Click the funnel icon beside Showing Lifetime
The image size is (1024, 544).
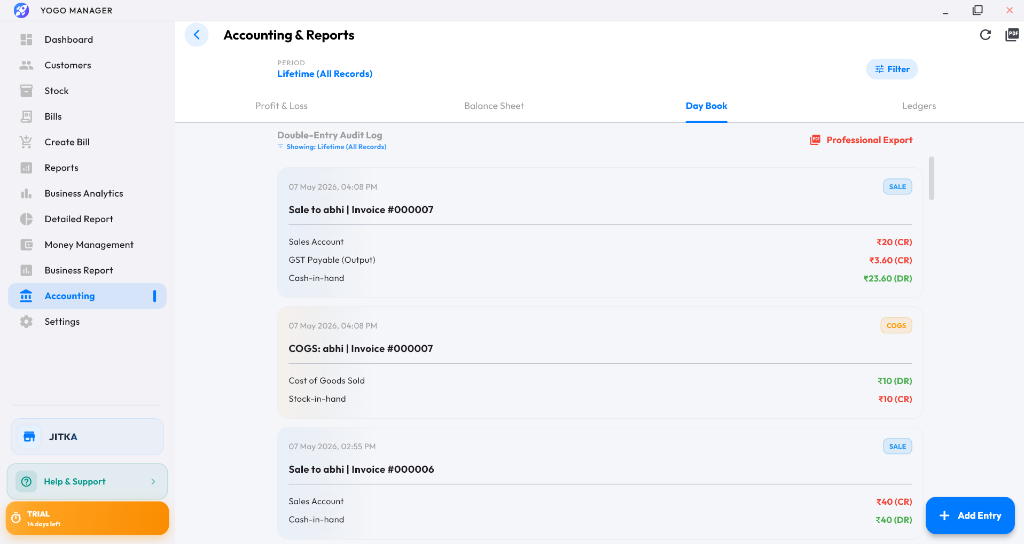coord(281,147)
